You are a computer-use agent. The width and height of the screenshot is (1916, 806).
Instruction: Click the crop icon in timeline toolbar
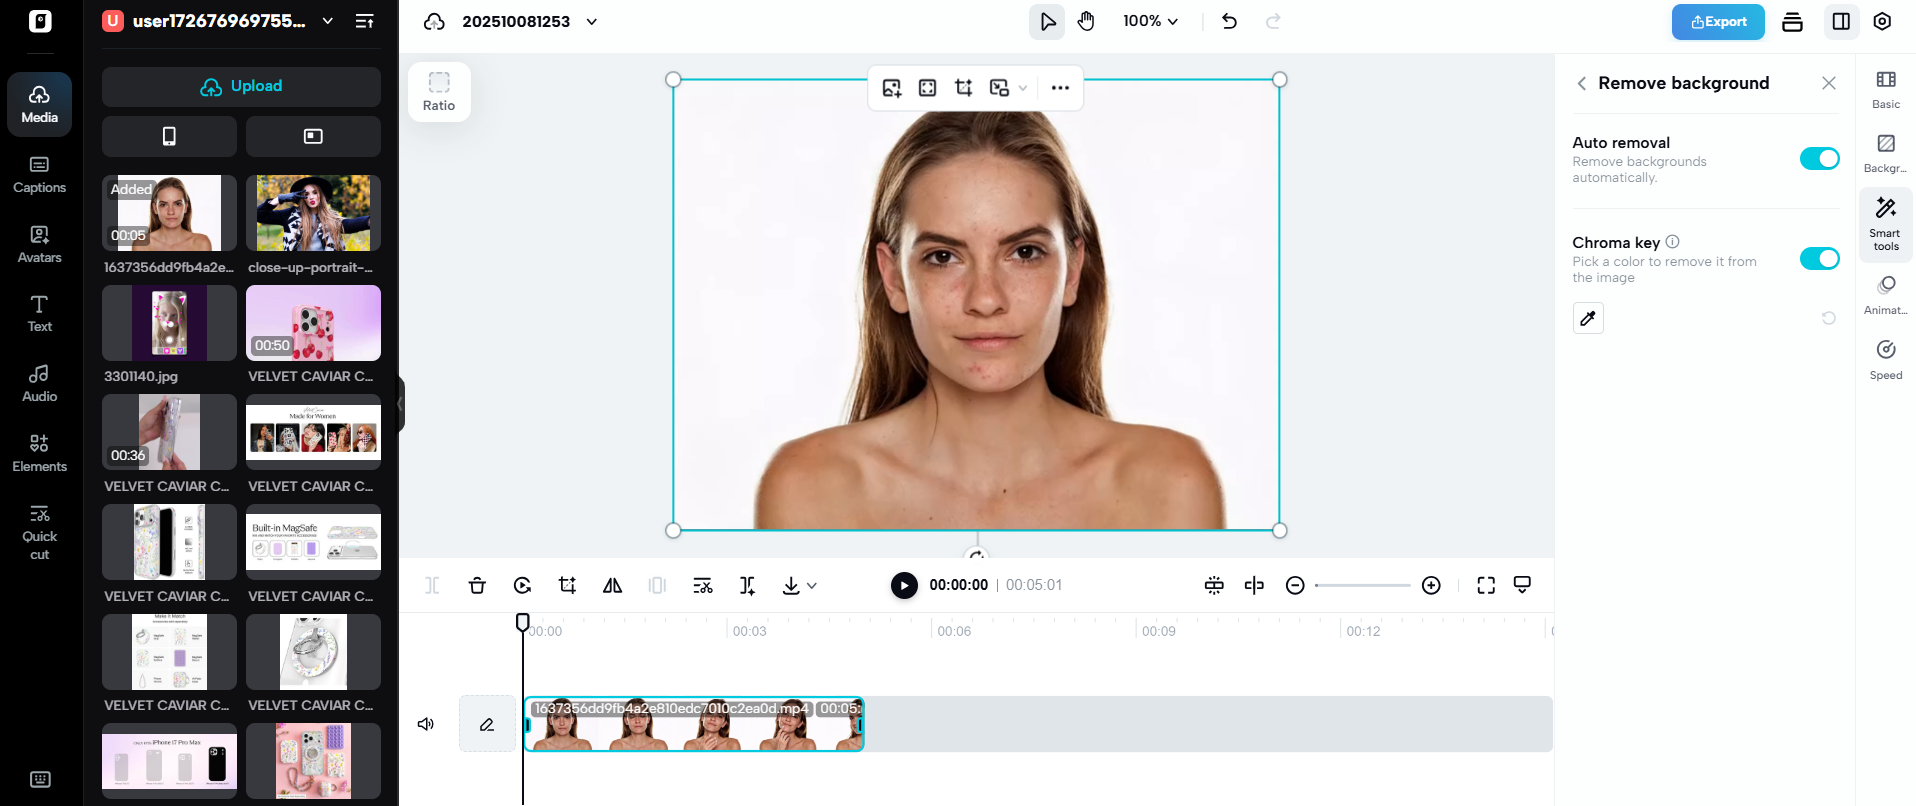pos(567,585)
